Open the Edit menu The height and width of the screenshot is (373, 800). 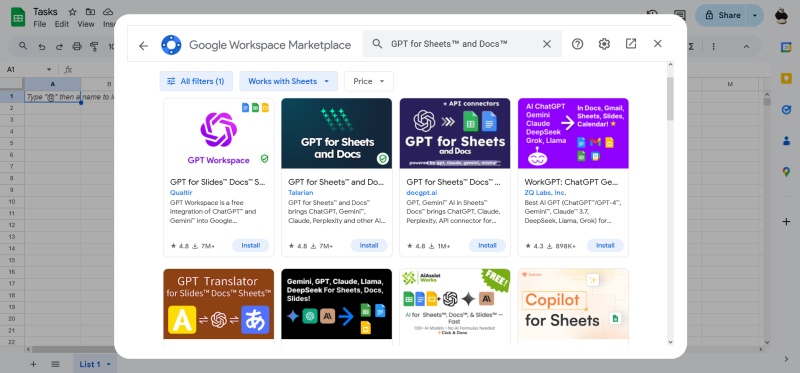62,24
